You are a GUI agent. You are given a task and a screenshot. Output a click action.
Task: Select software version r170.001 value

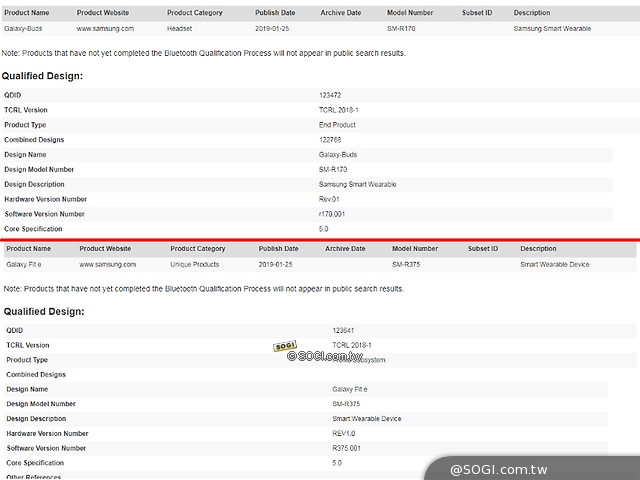pyautogui.click(x=332, y=214)
